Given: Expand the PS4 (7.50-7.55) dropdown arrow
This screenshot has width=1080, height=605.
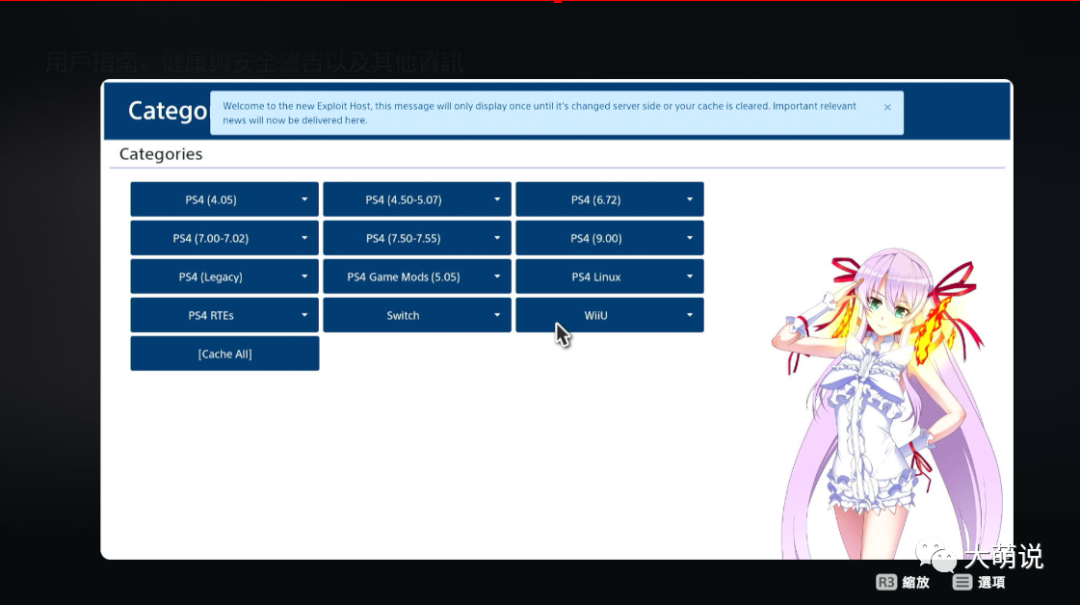Looking at the screenshot, I should coord(497,238).
